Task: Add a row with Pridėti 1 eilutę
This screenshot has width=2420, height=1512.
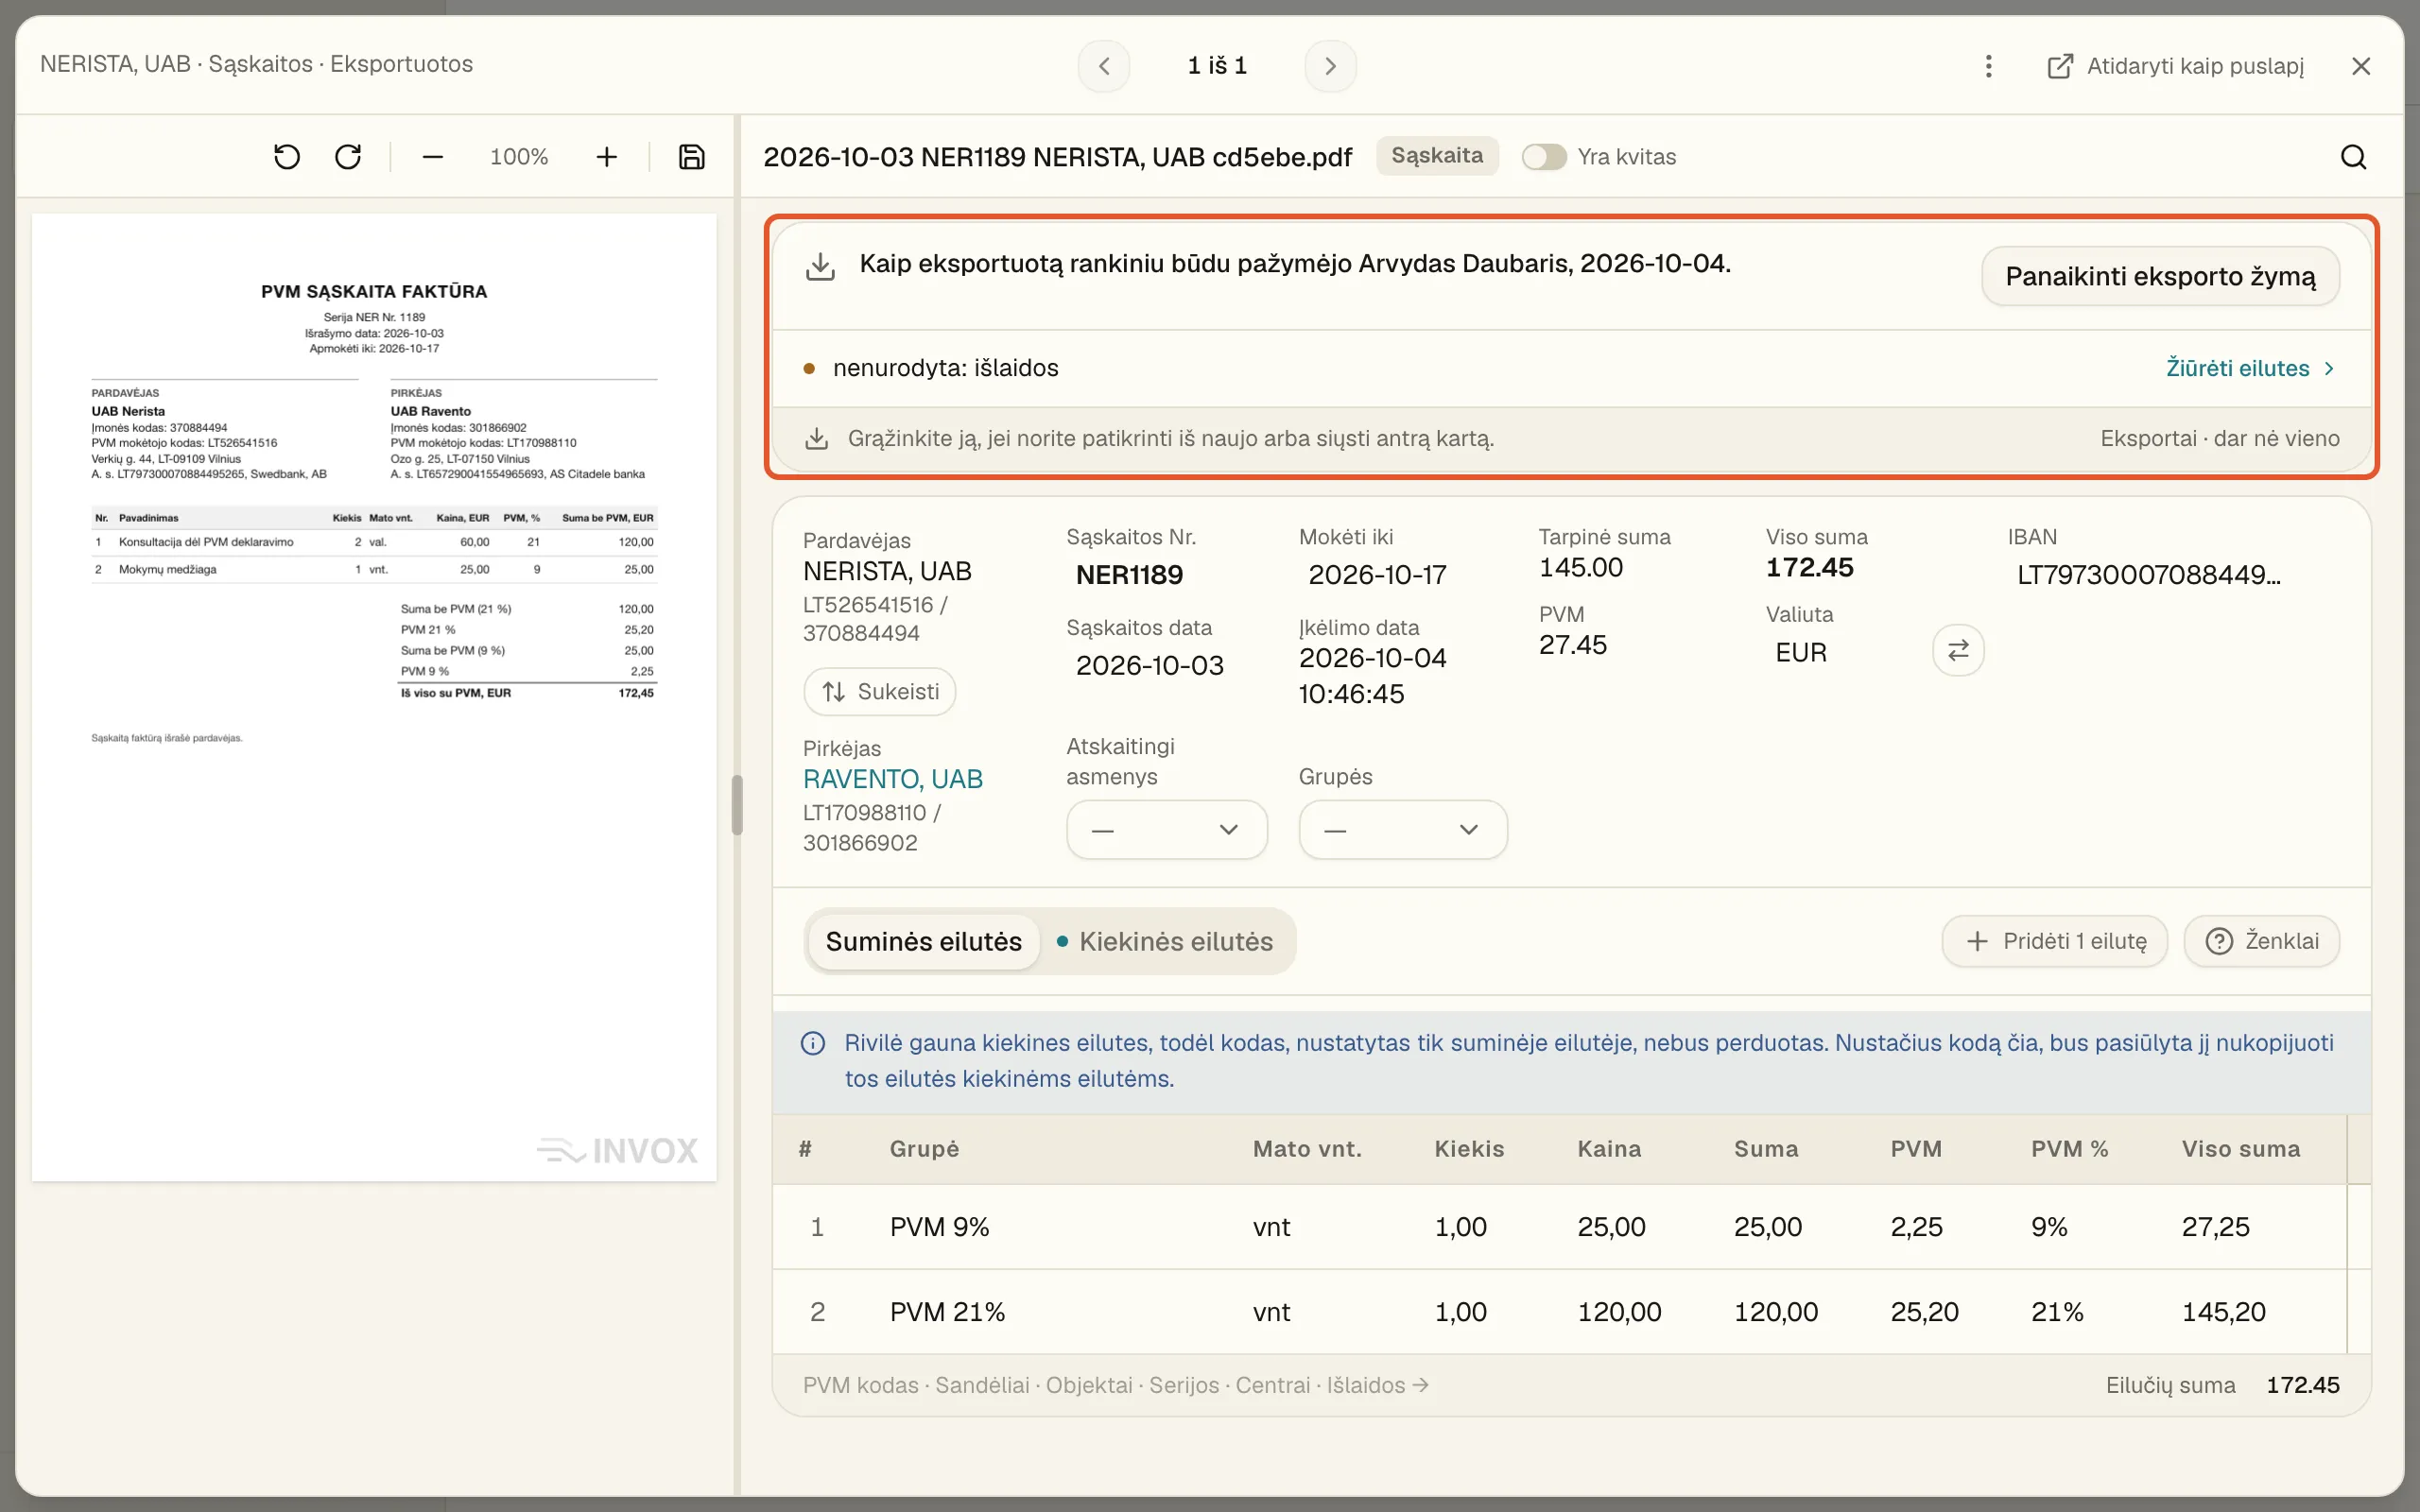Action: click(x=2054, y=941)
